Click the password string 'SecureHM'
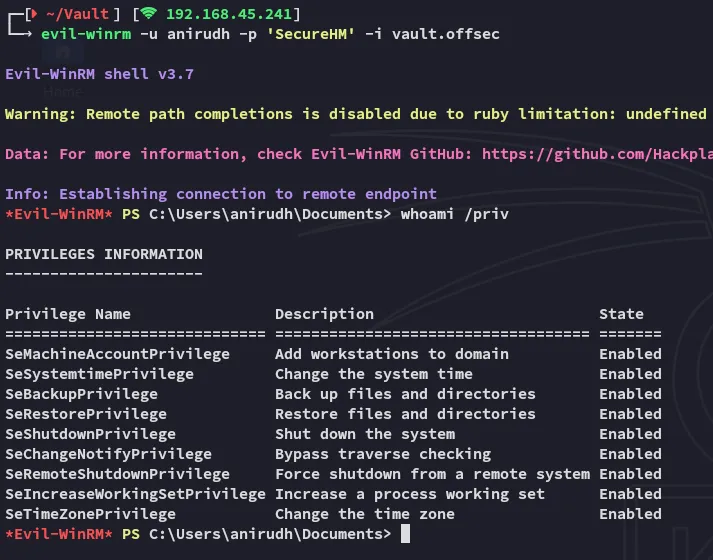Image resolution: width=713 pixels, height=560 pixels. 311,34
